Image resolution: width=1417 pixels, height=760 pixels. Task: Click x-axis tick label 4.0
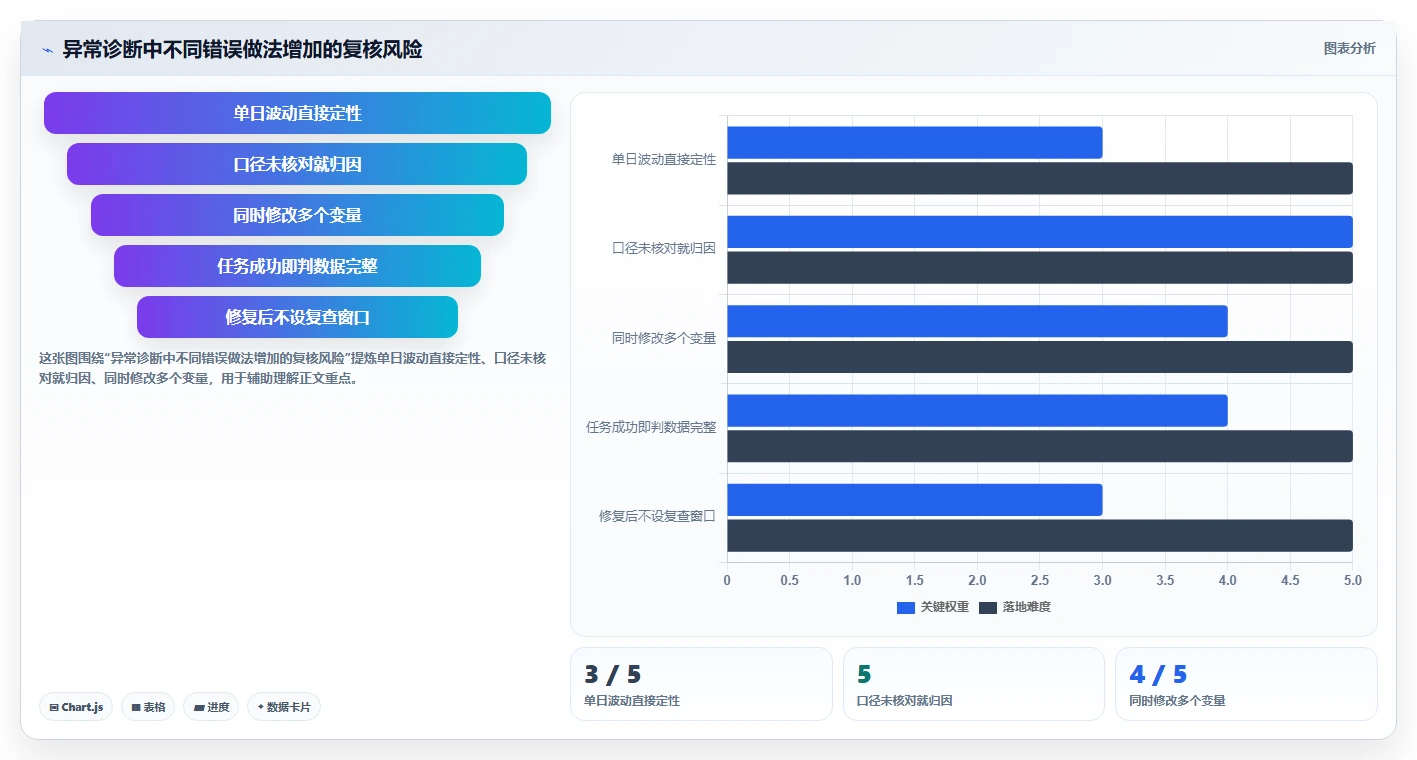pyautogui.click(x=1227, y=580)
